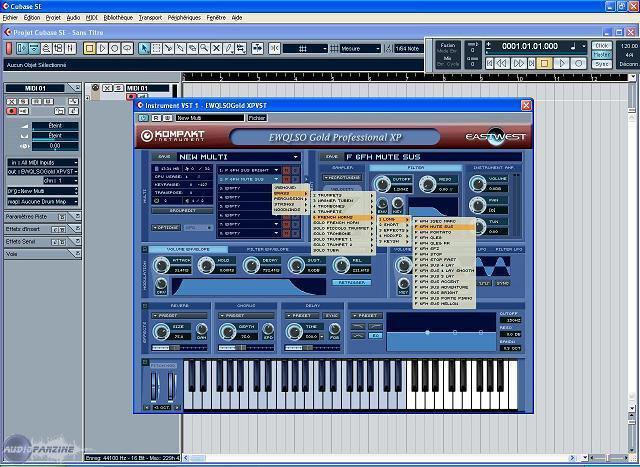
Task: Toggle toolbar Cycle loop button
Action: click(x=127, y=49)
